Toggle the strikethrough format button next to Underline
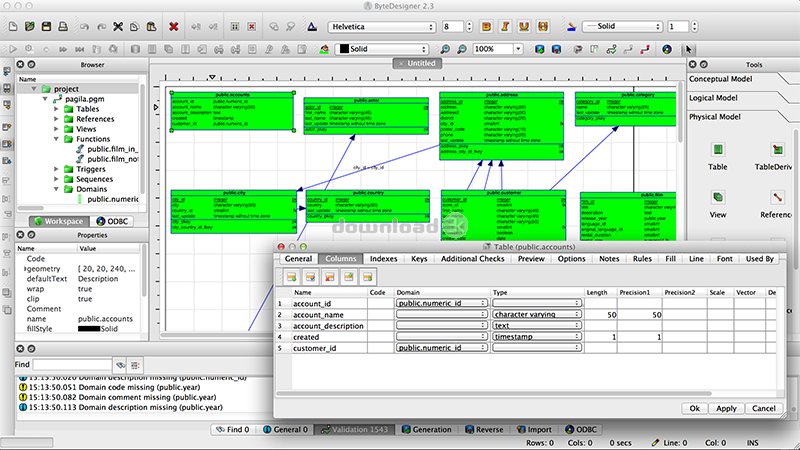 (543, 27)
